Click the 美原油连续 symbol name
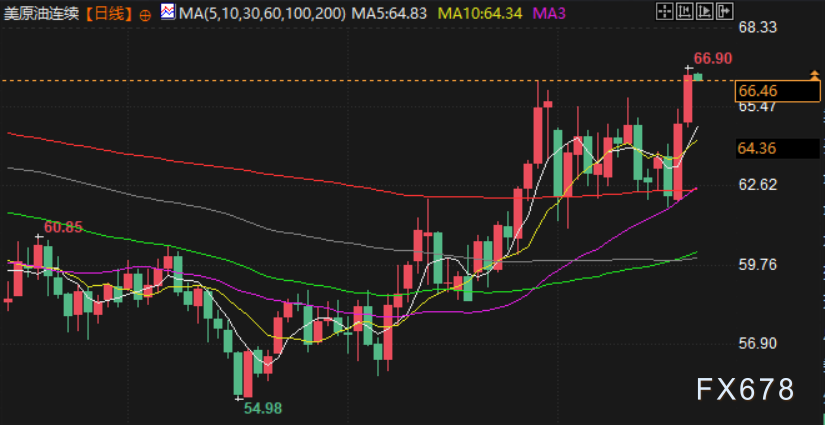 click(x=41, y=14)
